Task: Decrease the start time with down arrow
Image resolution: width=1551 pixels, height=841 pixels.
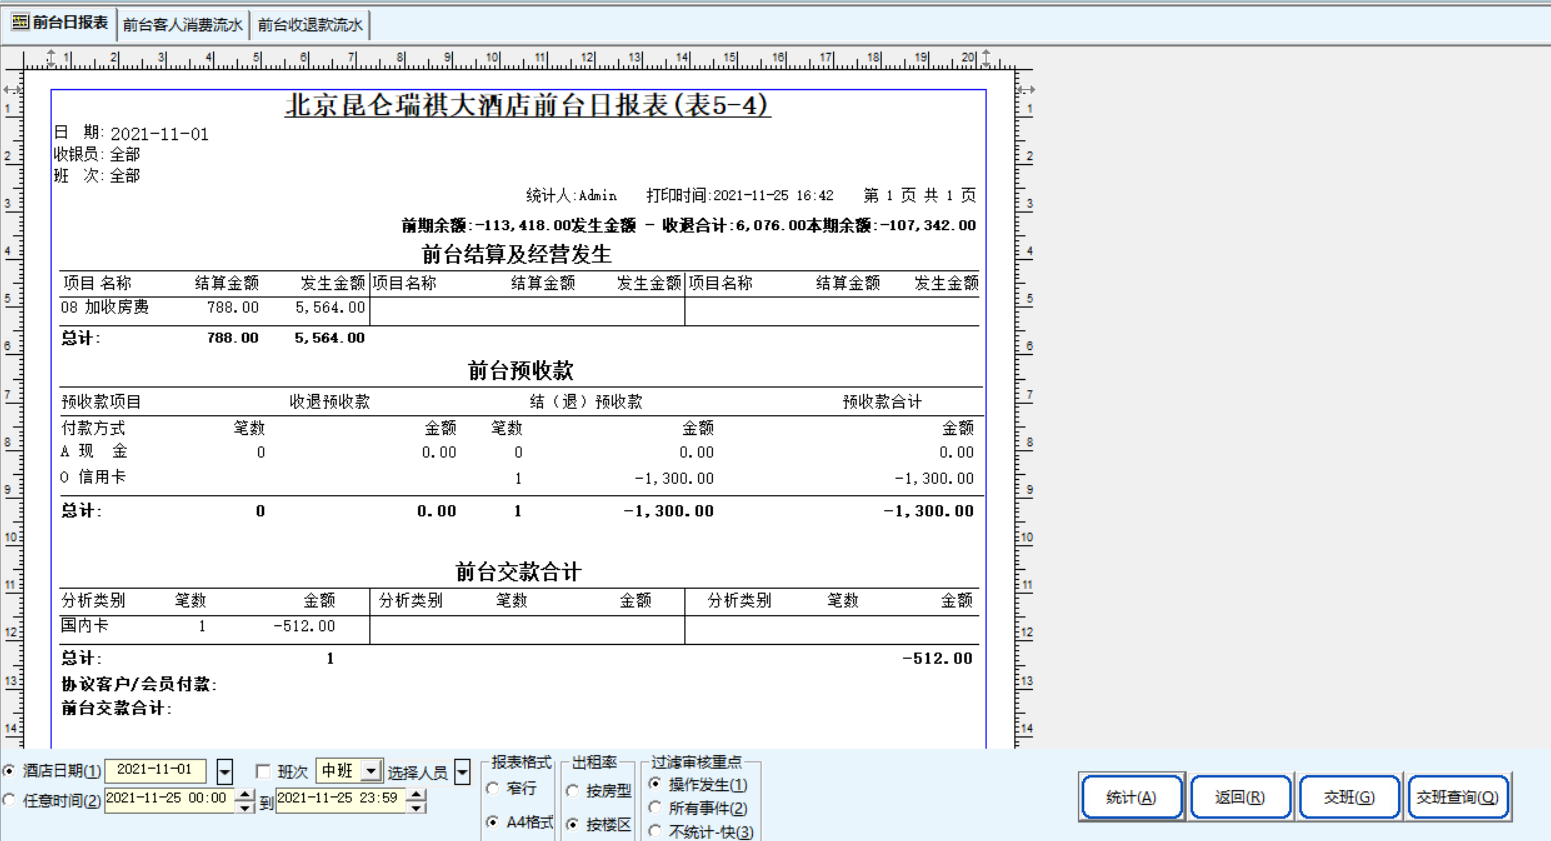Action: [x=245, y=806]
